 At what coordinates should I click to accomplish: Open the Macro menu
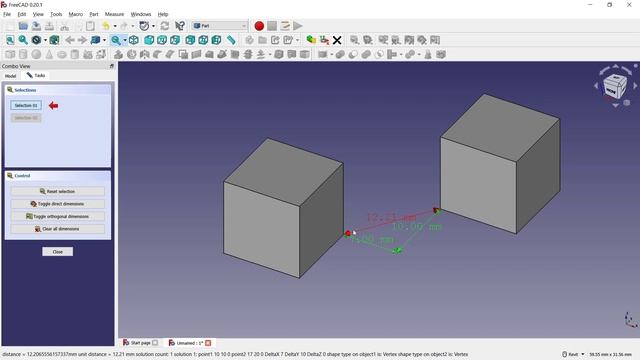click(x=76, y=14)
